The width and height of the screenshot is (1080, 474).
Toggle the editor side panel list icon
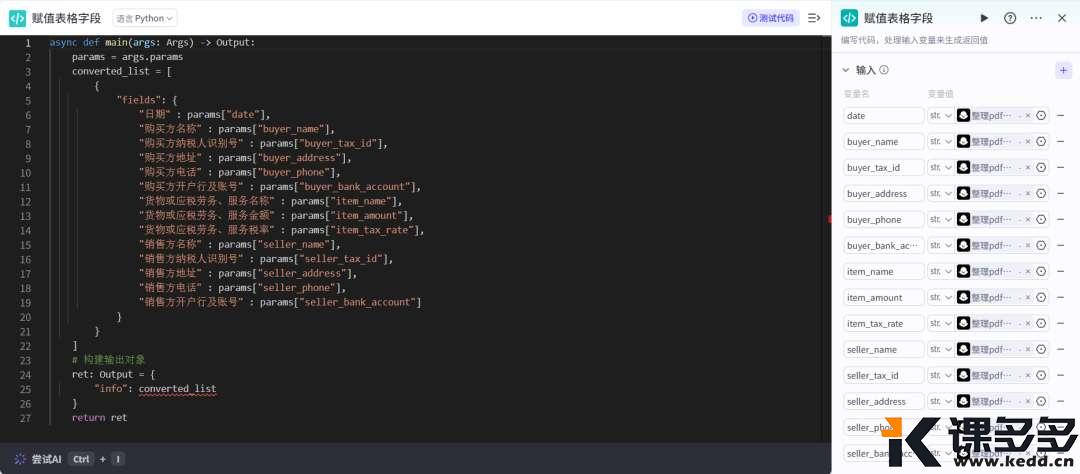814,18
